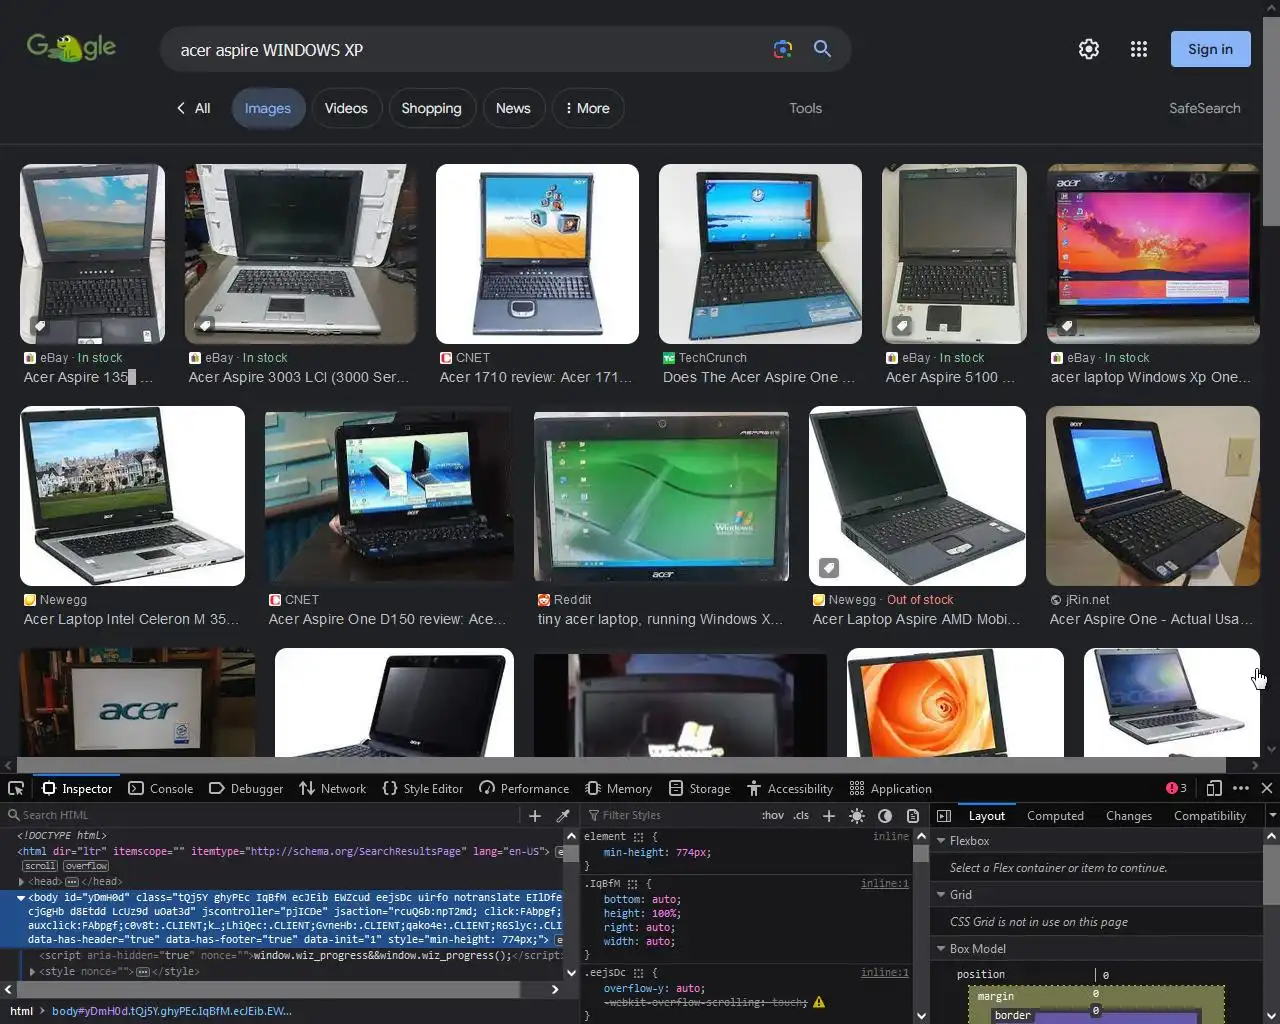Close the developer tools
Viewport: 1280px width, 1024px height.
[1267, 788]
